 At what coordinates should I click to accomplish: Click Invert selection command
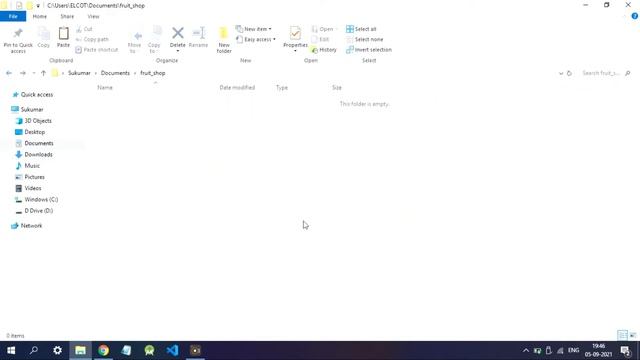tap(369, 49)
